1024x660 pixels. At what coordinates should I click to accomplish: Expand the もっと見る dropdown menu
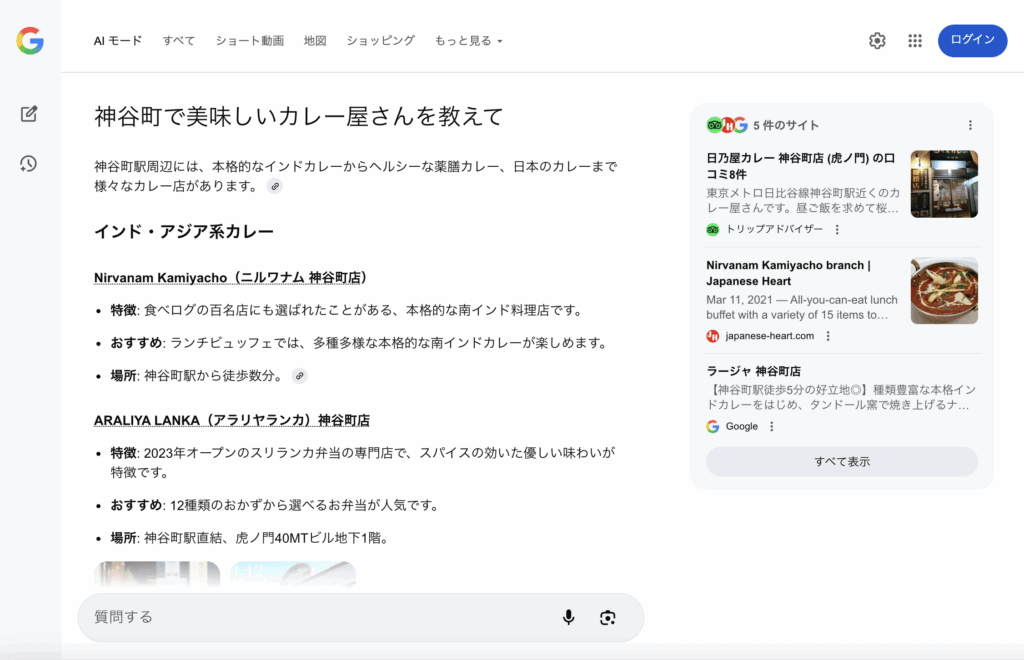point(468,41)
